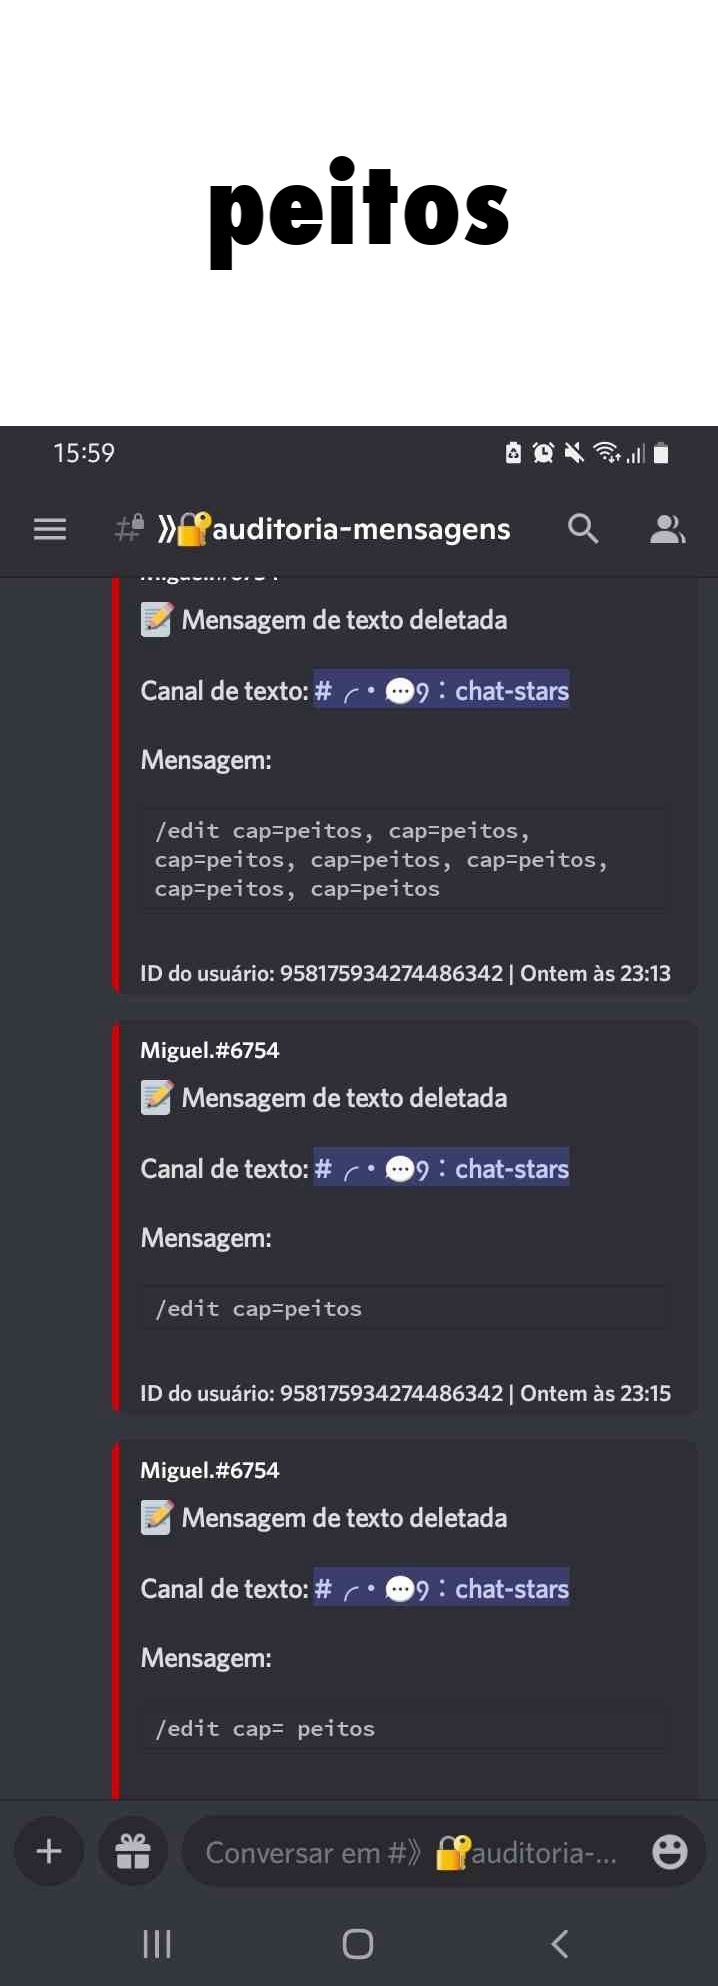
Task: Tap the '/edit cap=peitos' single-line code block
Action: pos(403,1308)
